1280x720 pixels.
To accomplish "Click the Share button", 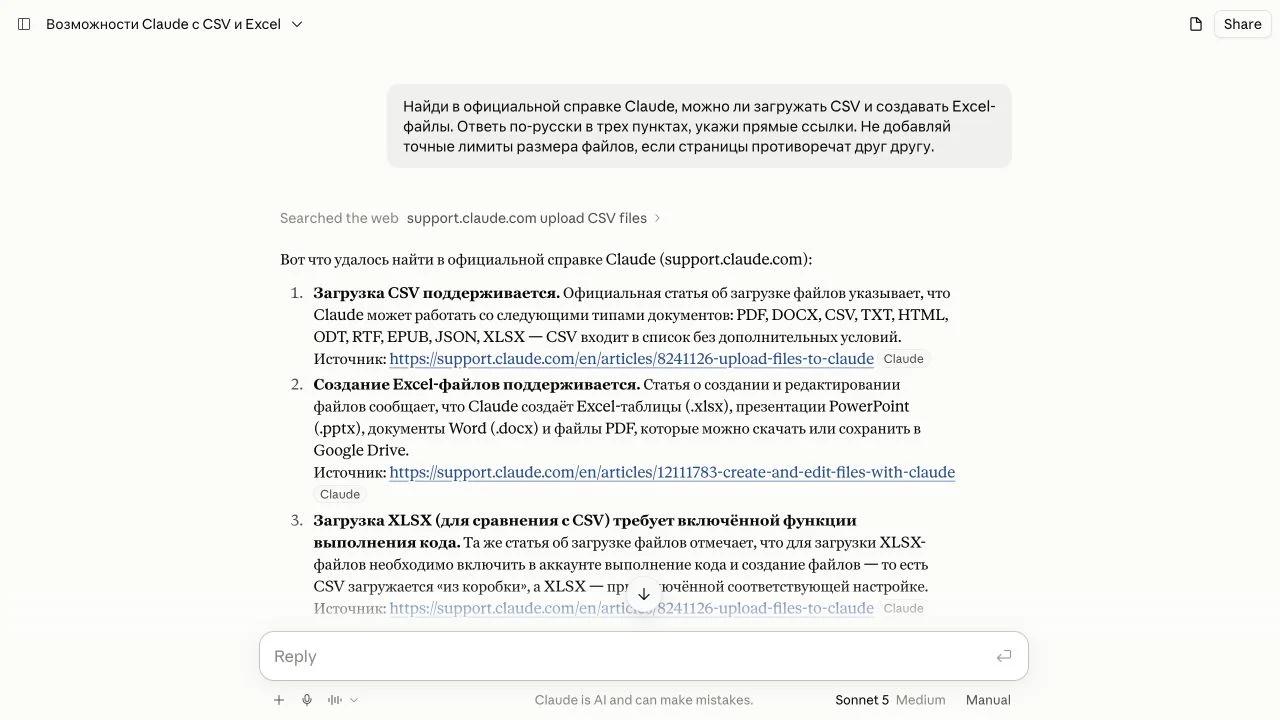I will 1242,24.
